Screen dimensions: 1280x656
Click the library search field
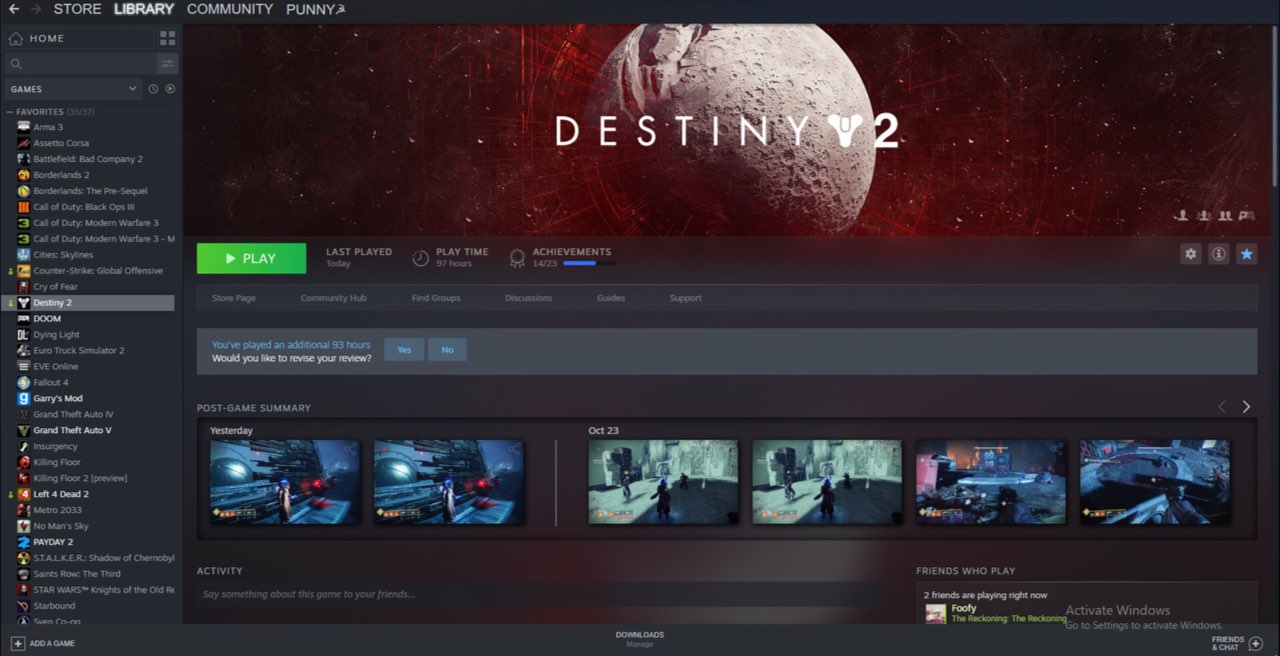click(80, 64)
